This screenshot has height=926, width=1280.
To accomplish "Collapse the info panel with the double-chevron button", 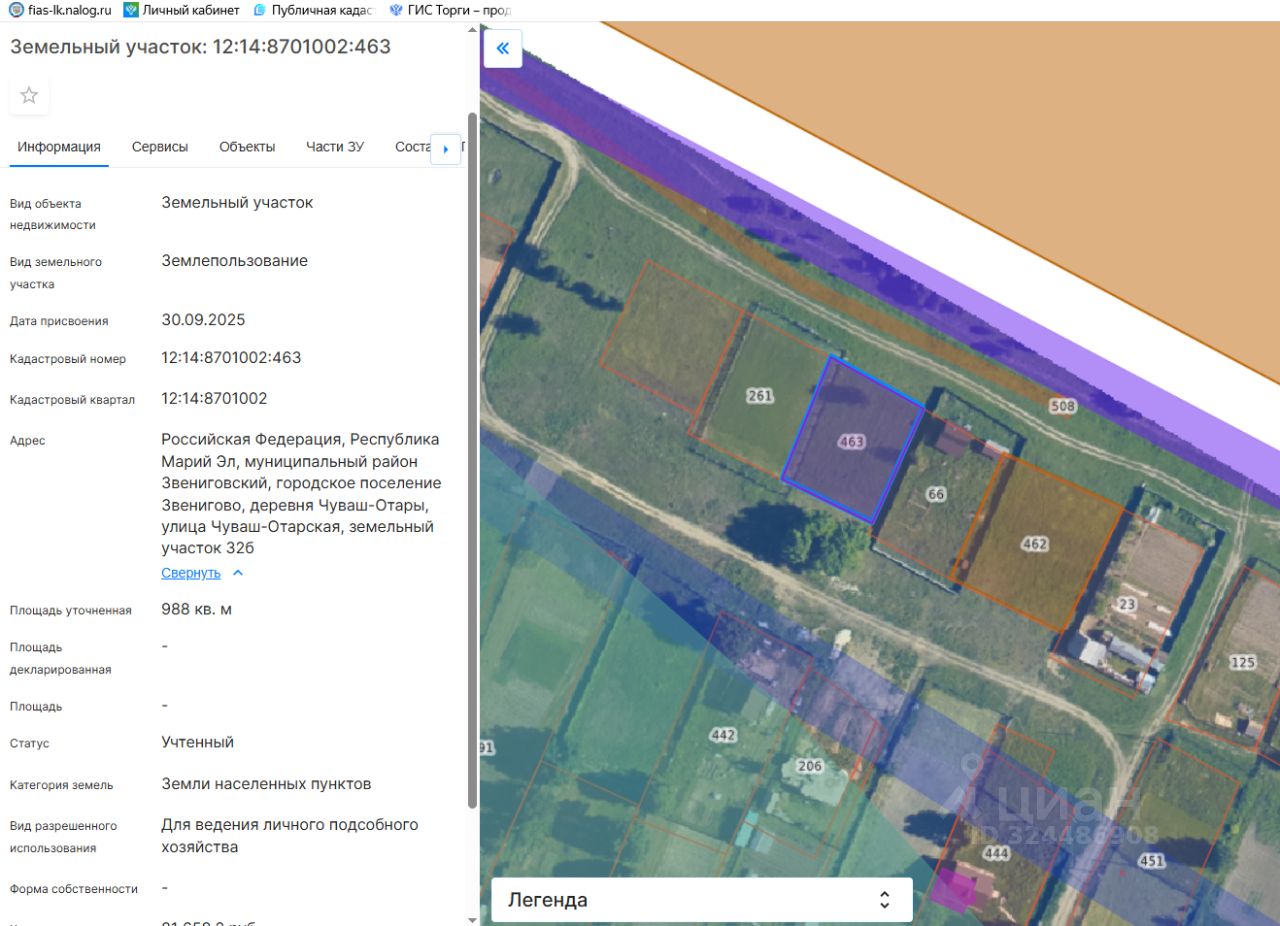I will coord(503,48).
